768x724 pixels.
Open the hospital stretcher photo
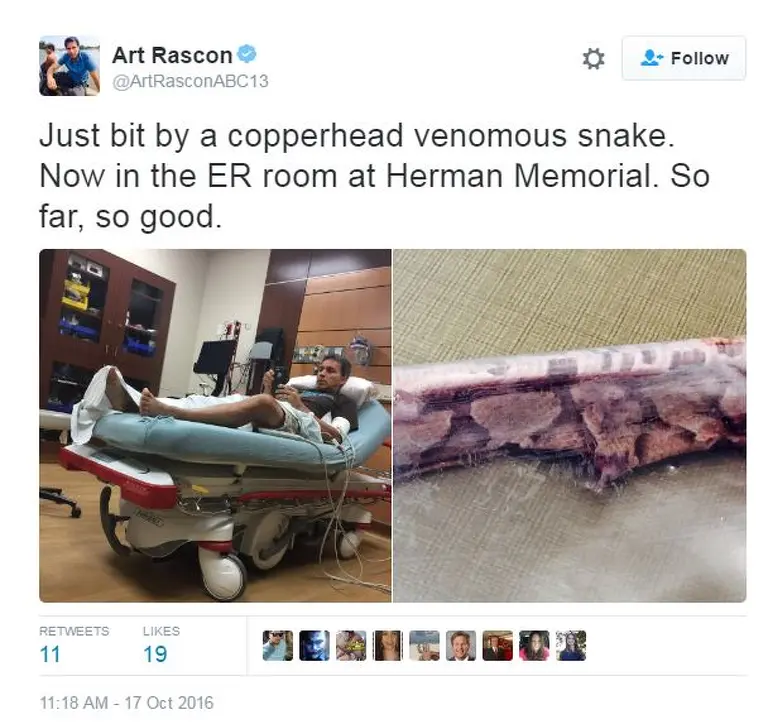tap(216, 426)
